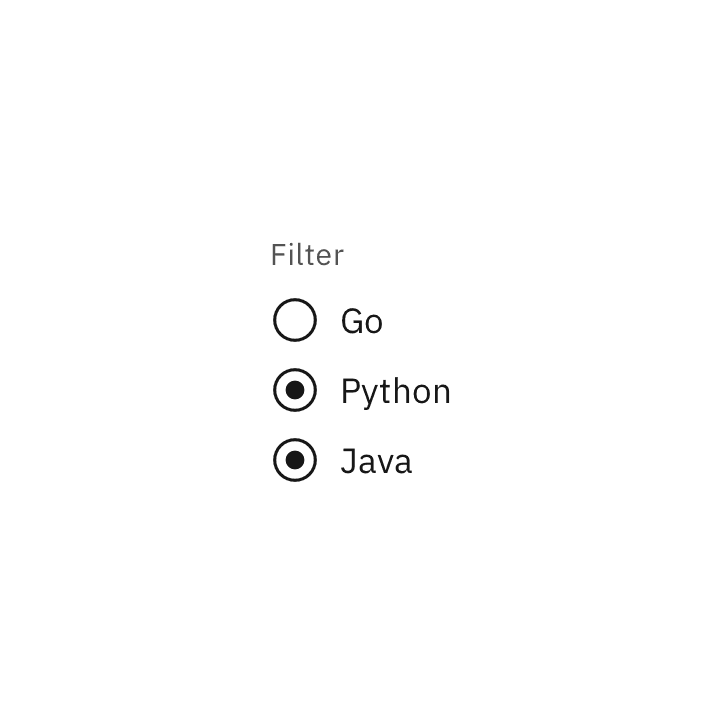The width and height of the screenshot is (720, 720).
Task: Click the filled circle beside Python
Action: pyautogui.click(x=295, y=391)
